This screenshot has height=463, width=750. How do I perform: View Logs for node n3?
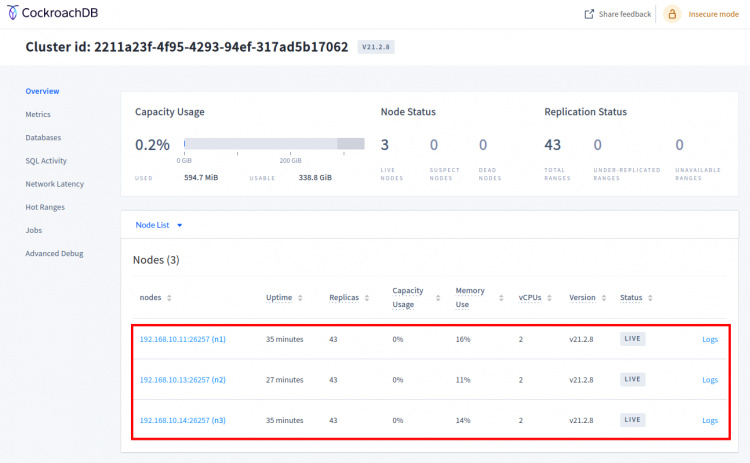(x=709, y=420)
